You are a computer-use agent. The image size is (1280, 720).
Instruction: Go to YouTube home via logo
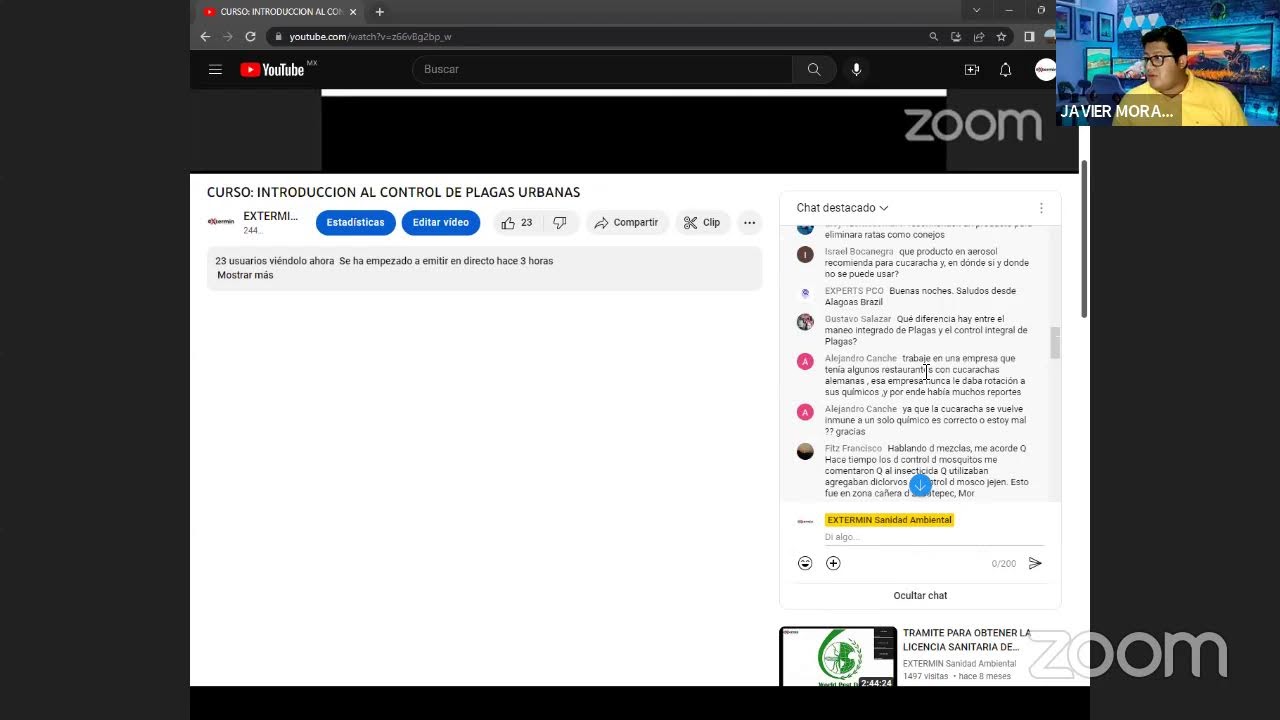(x=272, y=69)
